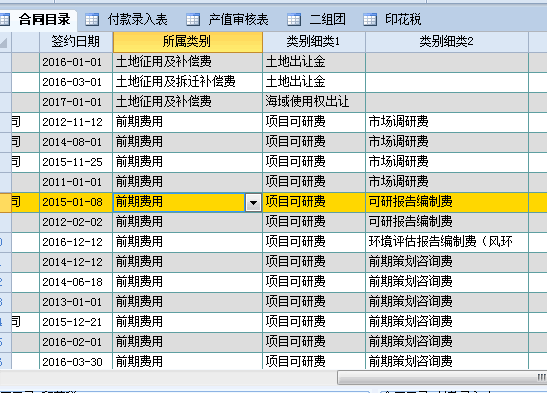Select the 2017-01-01 date cell
Image resolution: width=547 pixels, height=393 pixels.
click(76, 102)
